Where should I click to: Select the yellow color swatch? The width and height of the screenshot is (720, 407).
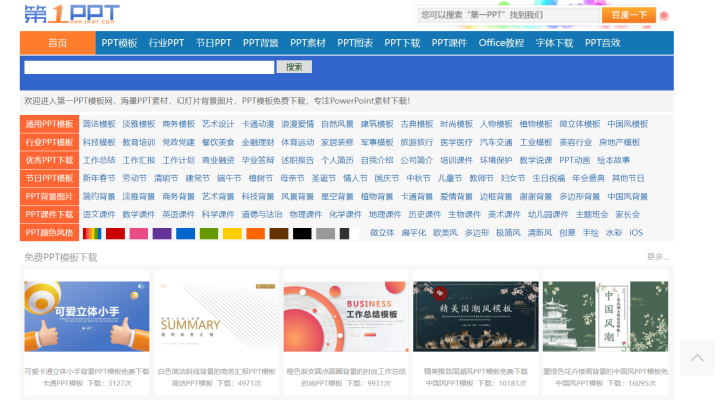coord(232,233)
